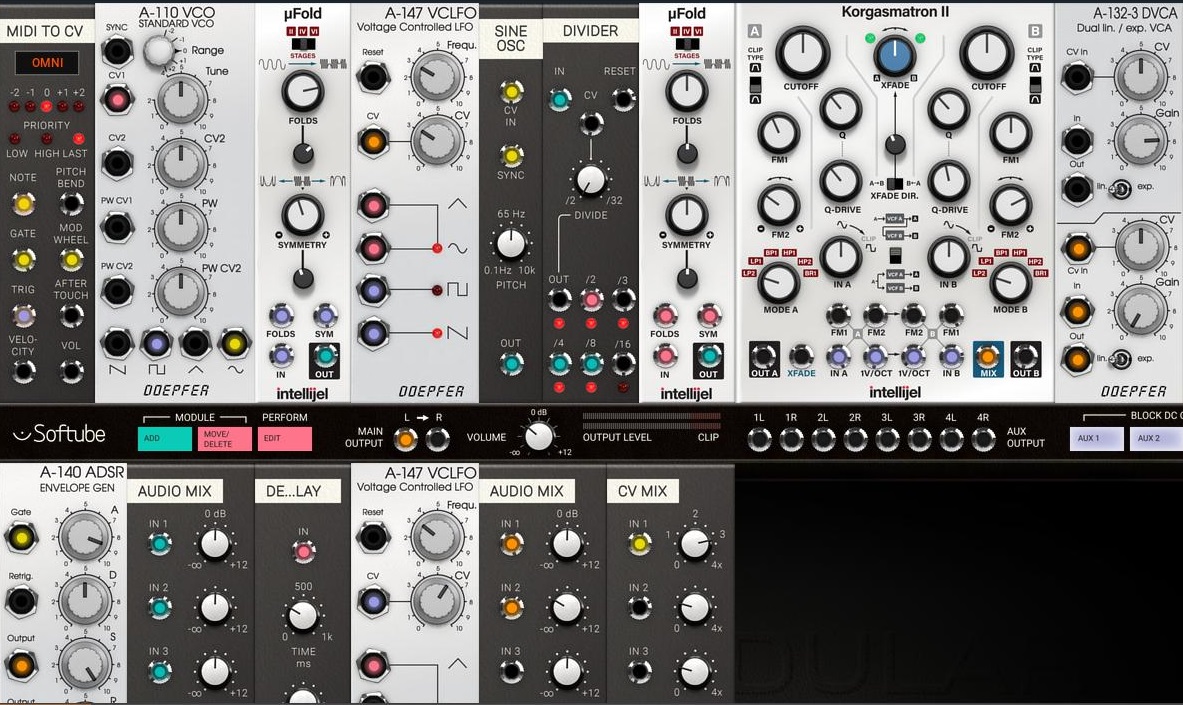Click the Main Output L jack

pos(406,439)
